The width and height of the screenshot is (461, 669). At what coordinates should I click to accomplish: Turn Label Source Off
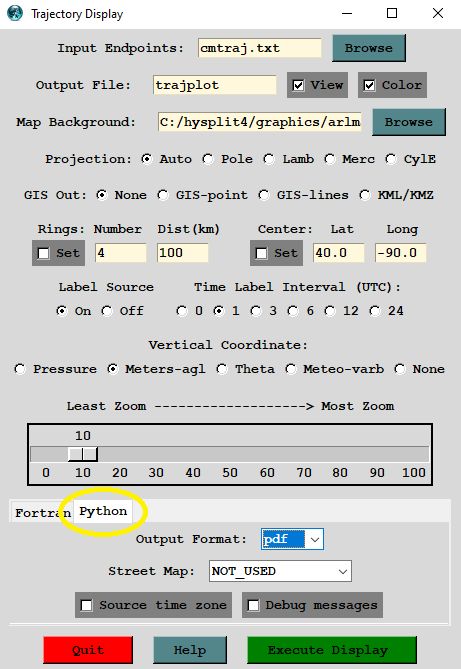107,311
